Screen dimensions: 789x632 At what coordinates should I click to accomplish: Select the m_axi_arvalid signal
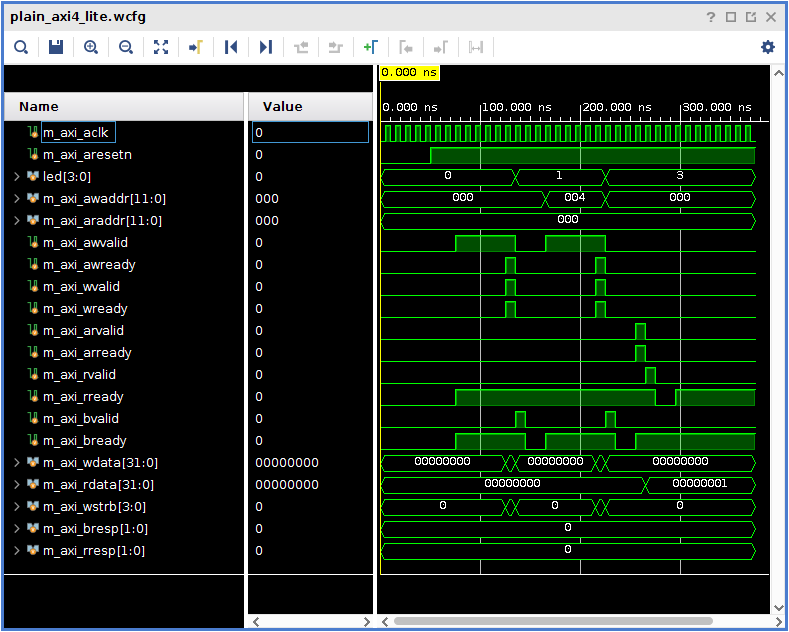[x=84, y=331]
